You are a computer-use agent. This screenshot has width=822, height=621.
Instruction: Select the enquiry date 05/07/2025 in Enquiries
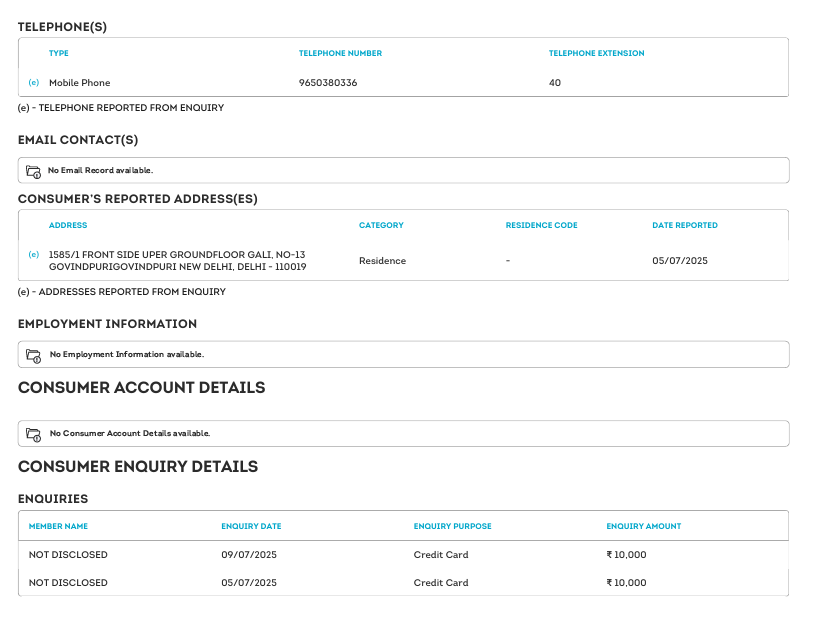[249, 583]
